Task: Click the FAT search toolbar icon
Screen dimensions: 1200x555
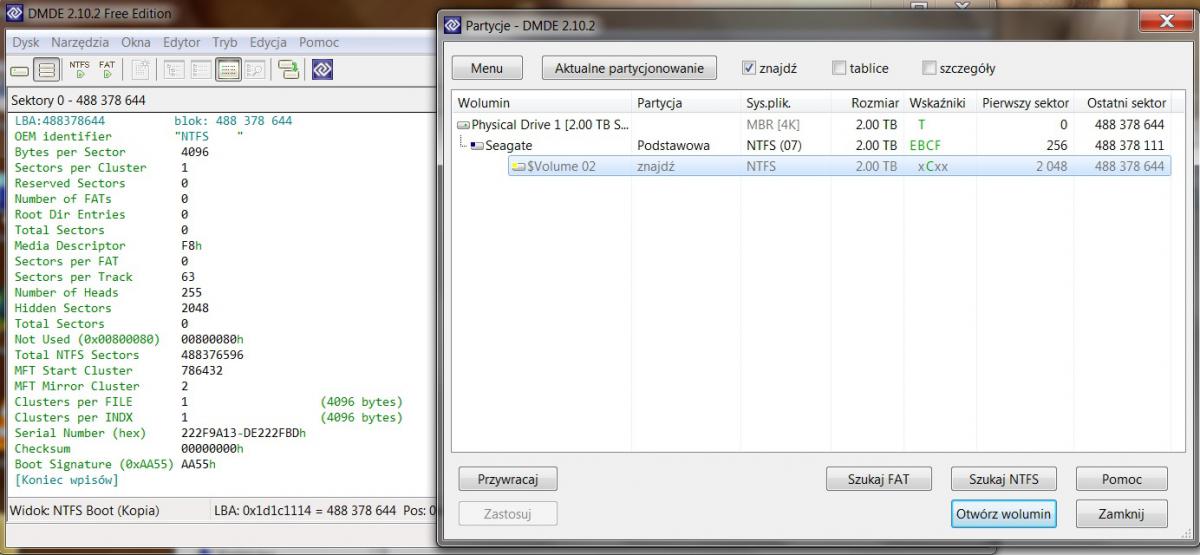Action: (x=107, y=69)
